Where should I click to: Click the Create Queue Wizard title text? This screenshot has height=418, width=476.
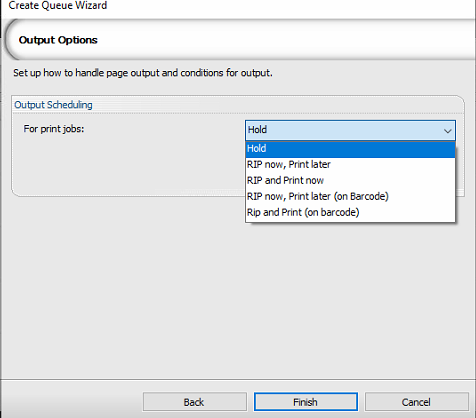click(x=58, y=5)
